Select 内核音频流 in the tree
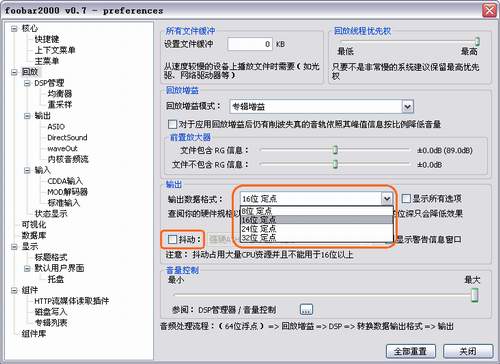Image resolution: width=500 pixels, height=364 pixels. click(68, 159)
